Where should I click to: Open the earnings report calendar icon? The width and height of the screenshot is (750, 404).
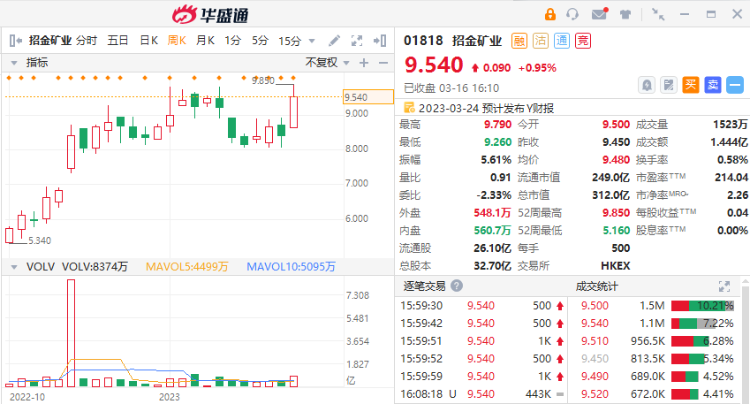(409, 108)
